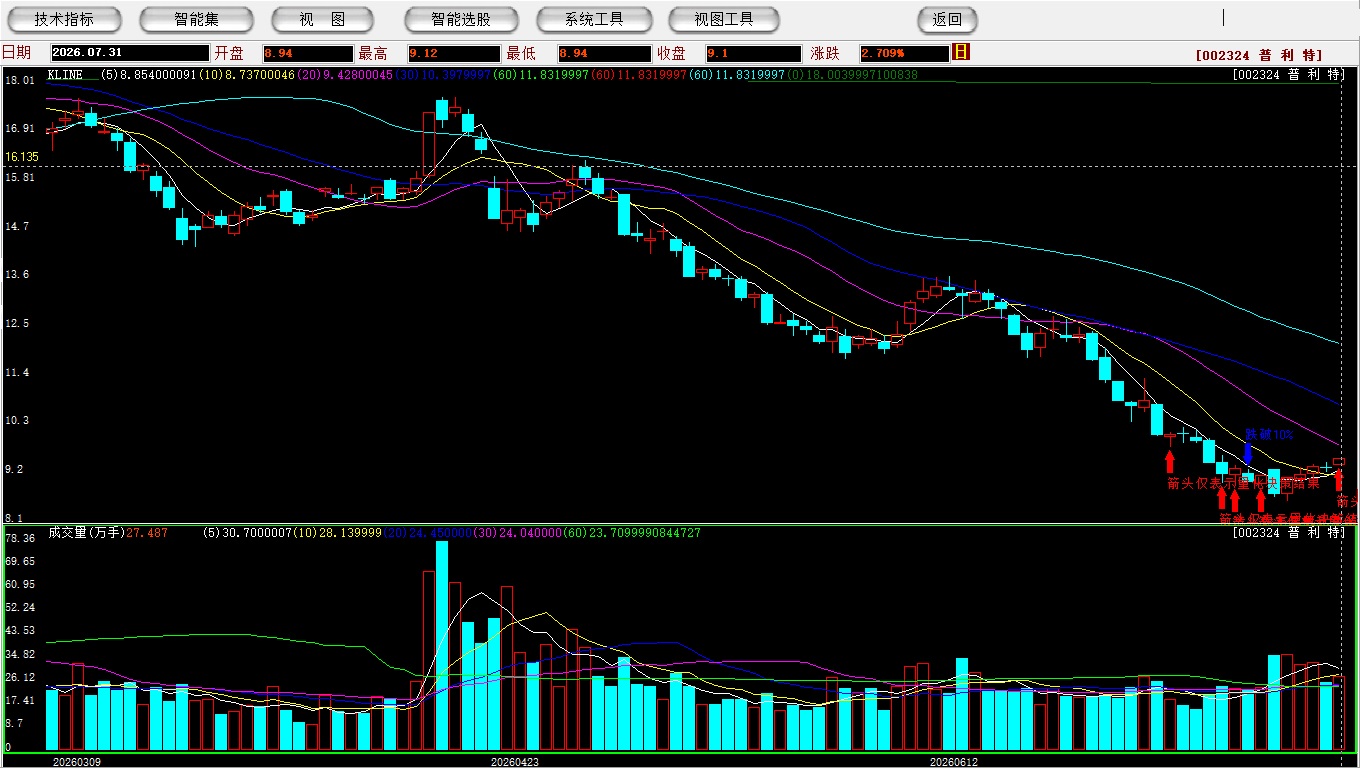Click the 返回 button to go back
This screenshot has width=1360, height=768.
tap(947, 19)
